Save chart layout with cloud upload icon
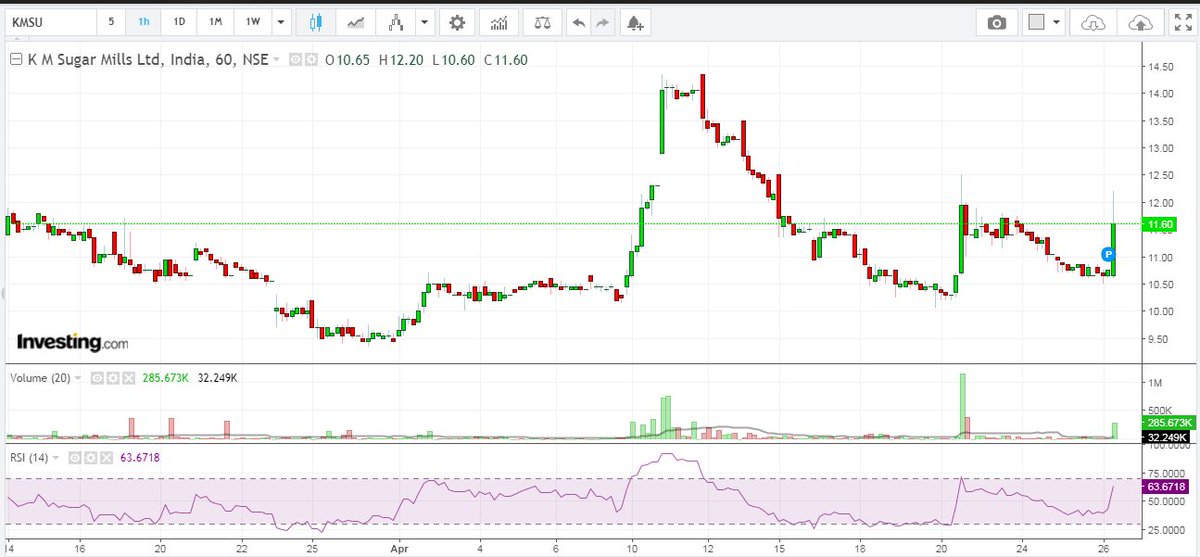Viewport: 1200px width, 557px height. (x=1140, y=21)
